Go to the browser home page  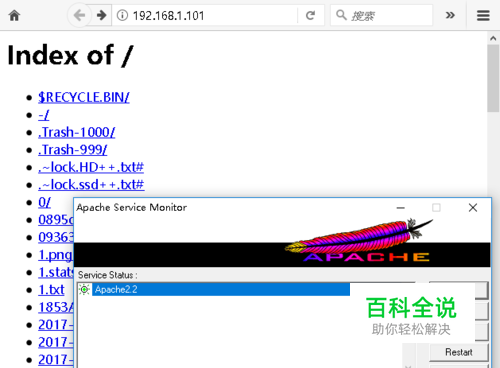click(14, 15)
